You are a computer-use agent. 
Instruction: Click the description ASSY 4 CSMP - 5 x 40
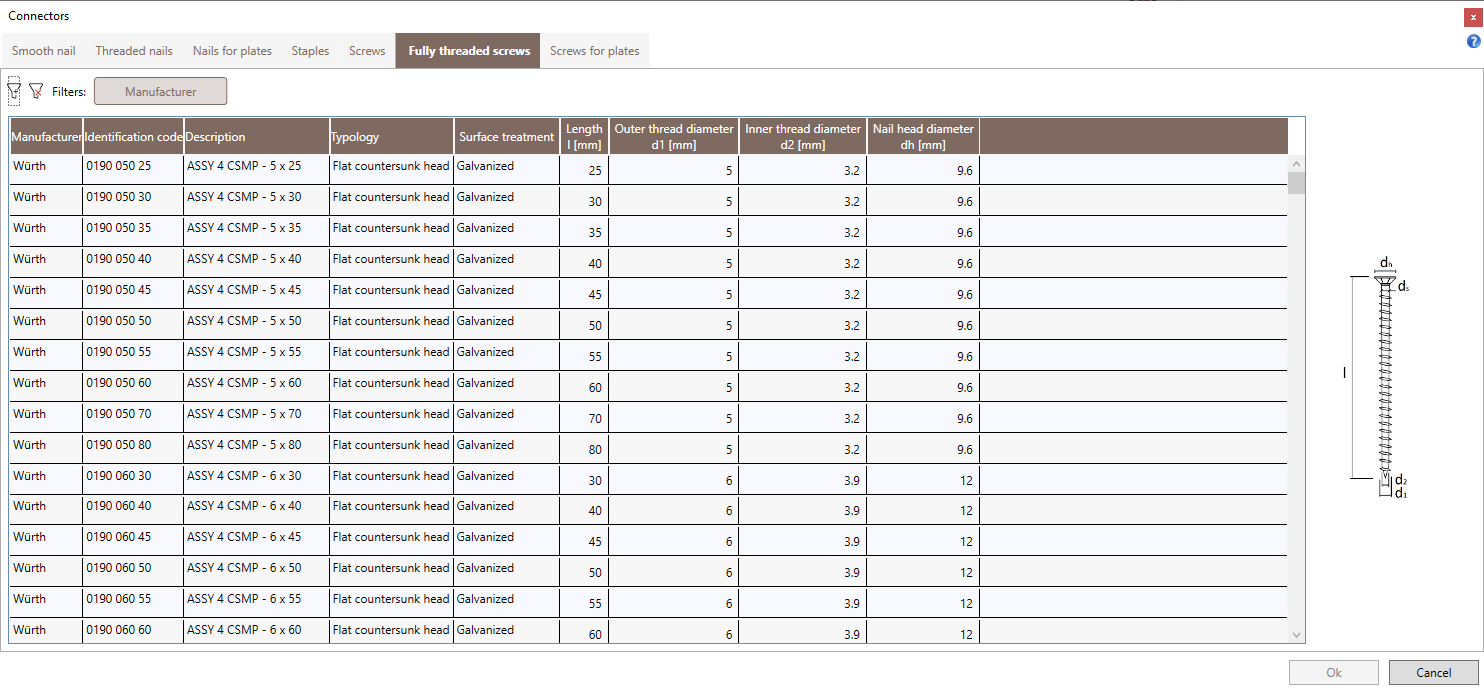[x=244, y=259]
